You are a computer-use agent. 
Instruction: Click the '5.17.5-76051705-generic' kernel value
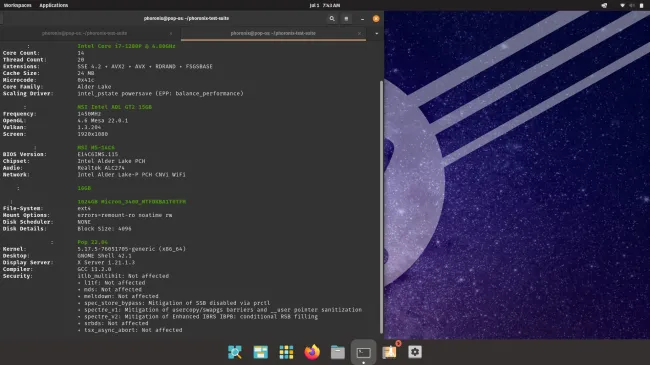(131, 249)
